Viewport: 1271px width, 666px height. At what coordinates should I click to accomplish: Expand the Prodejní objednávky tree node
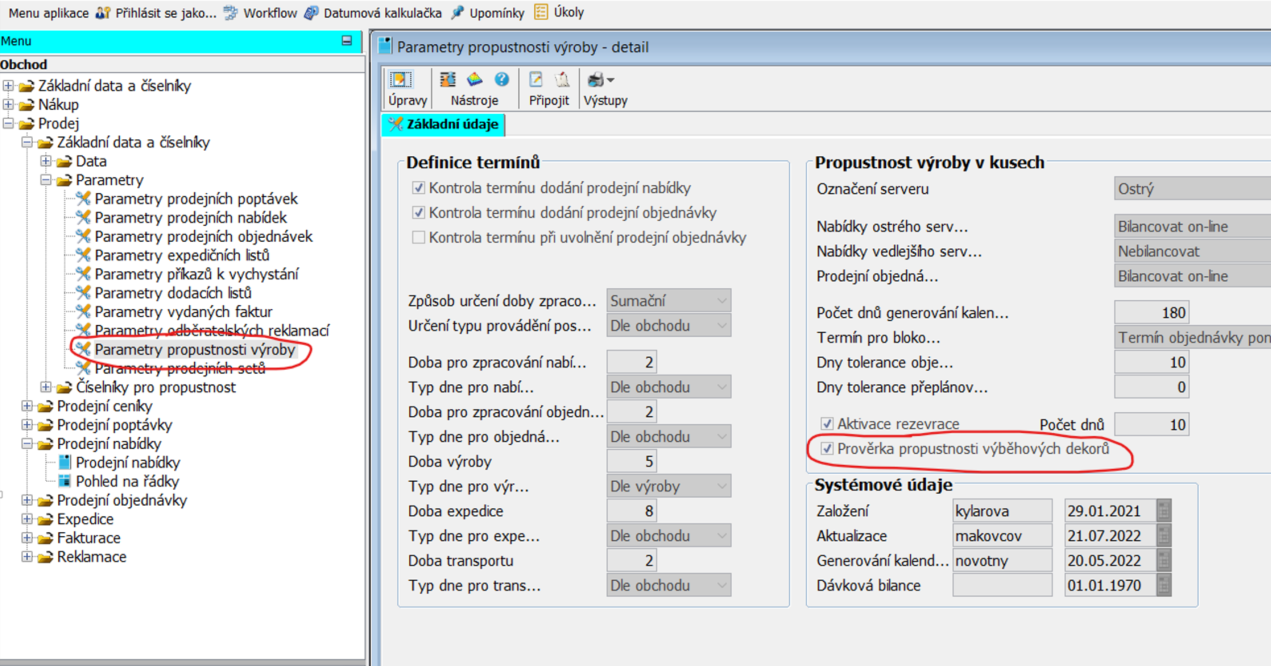27,500
